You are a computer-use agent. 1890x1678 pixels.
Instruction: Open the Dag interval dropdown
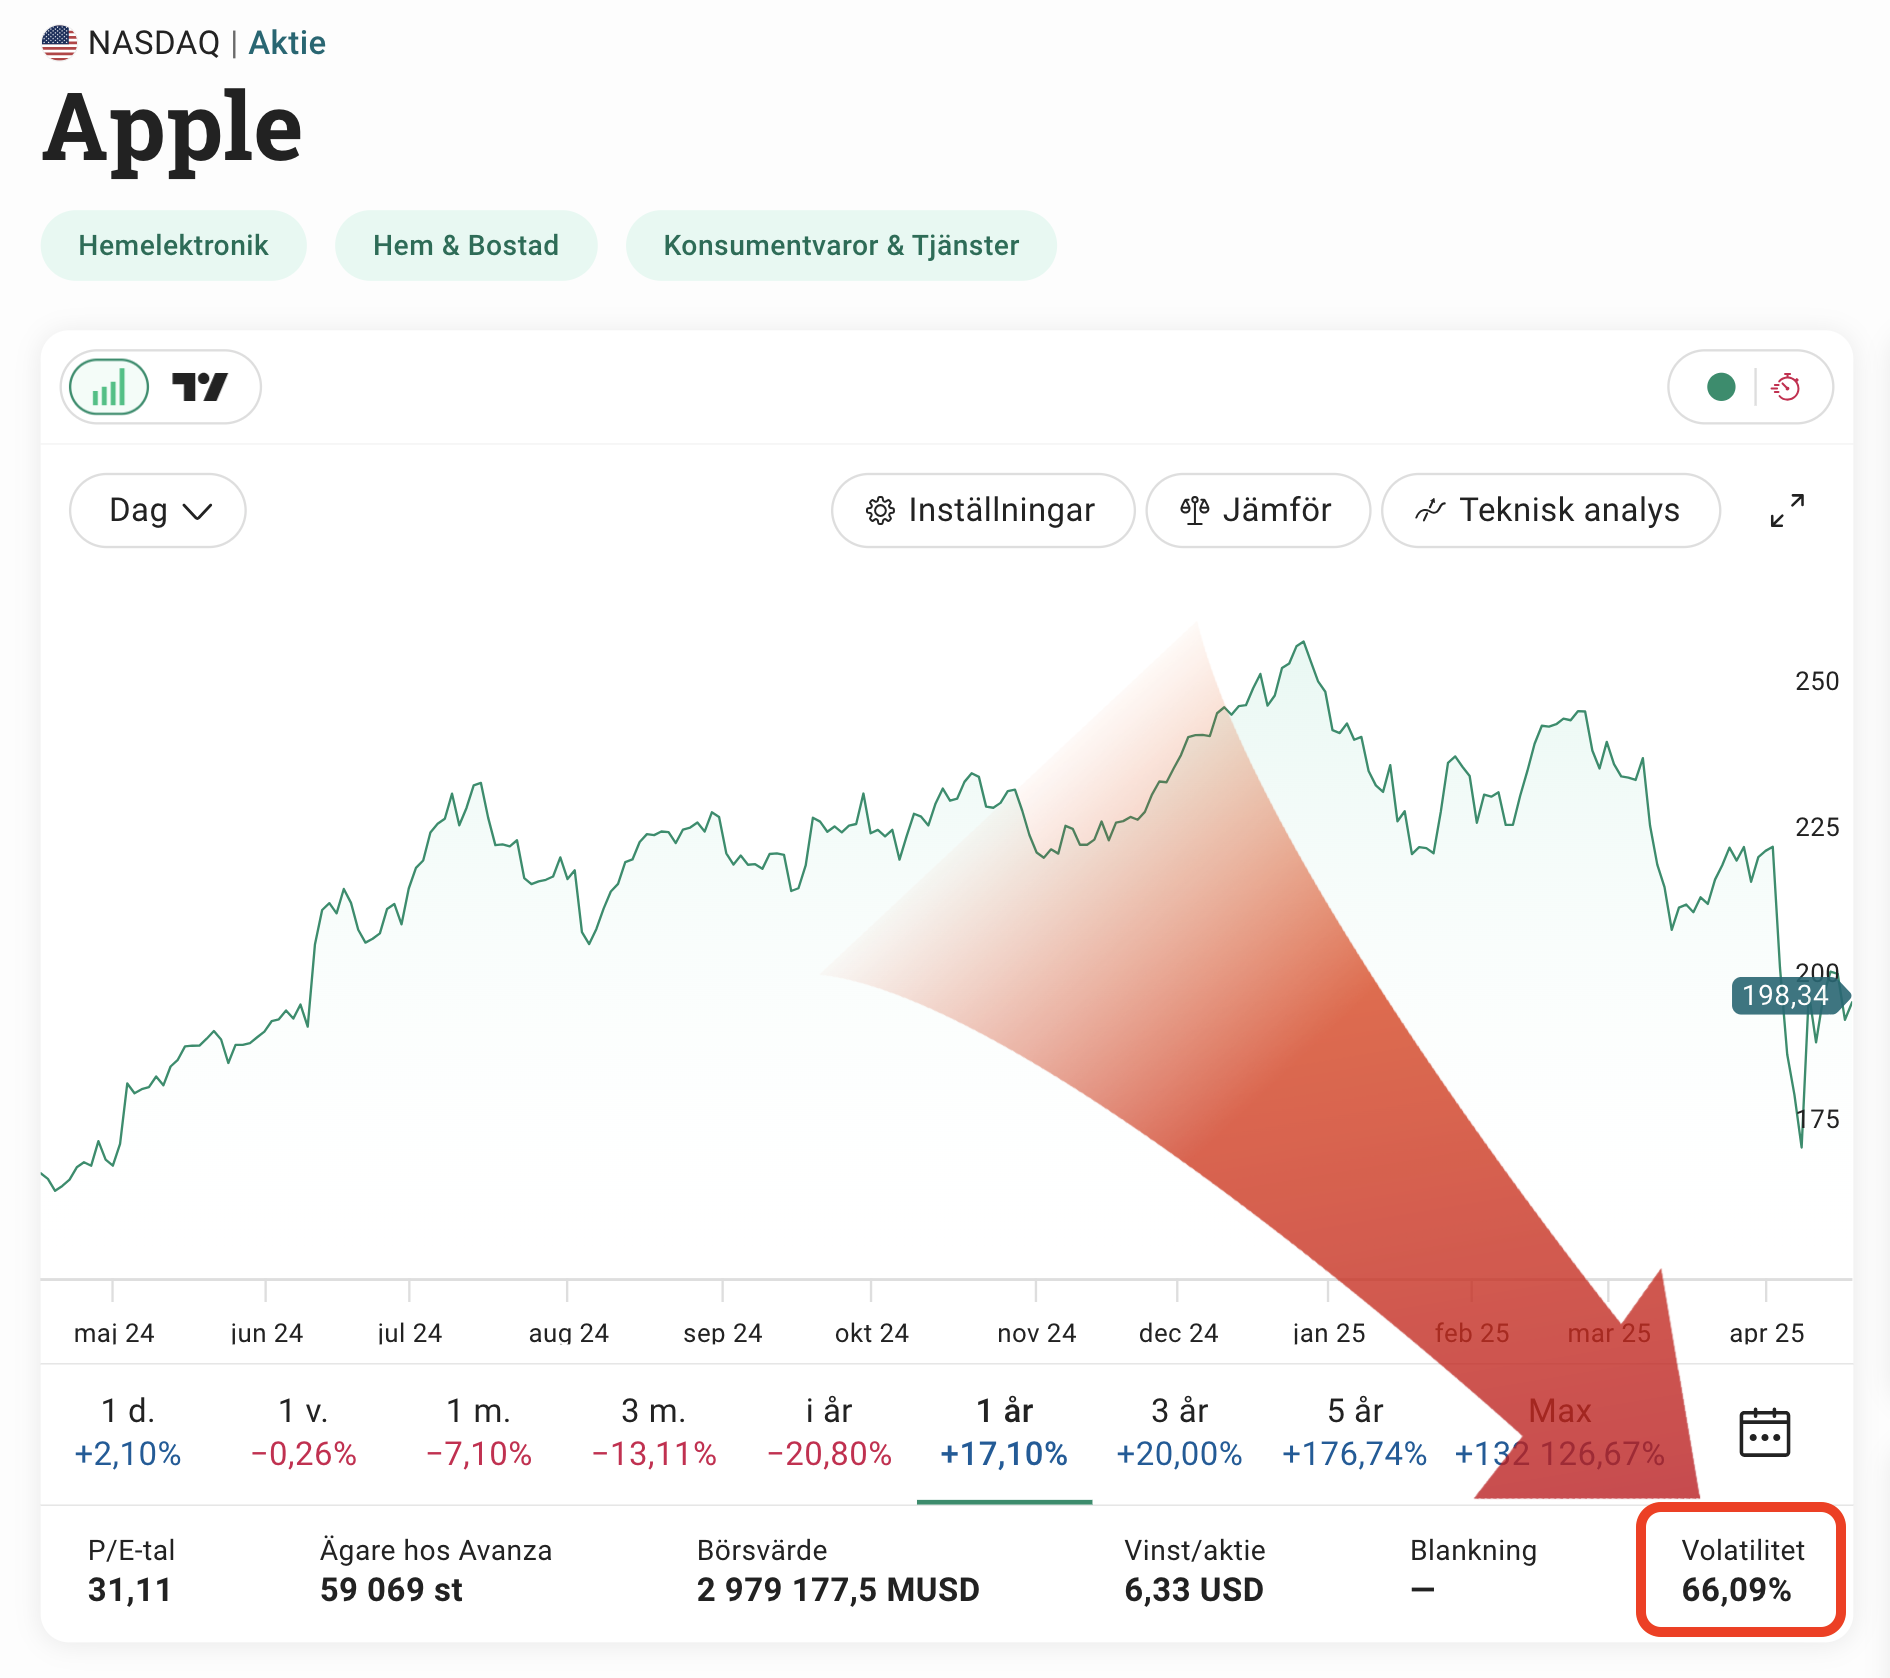point(158,511)
